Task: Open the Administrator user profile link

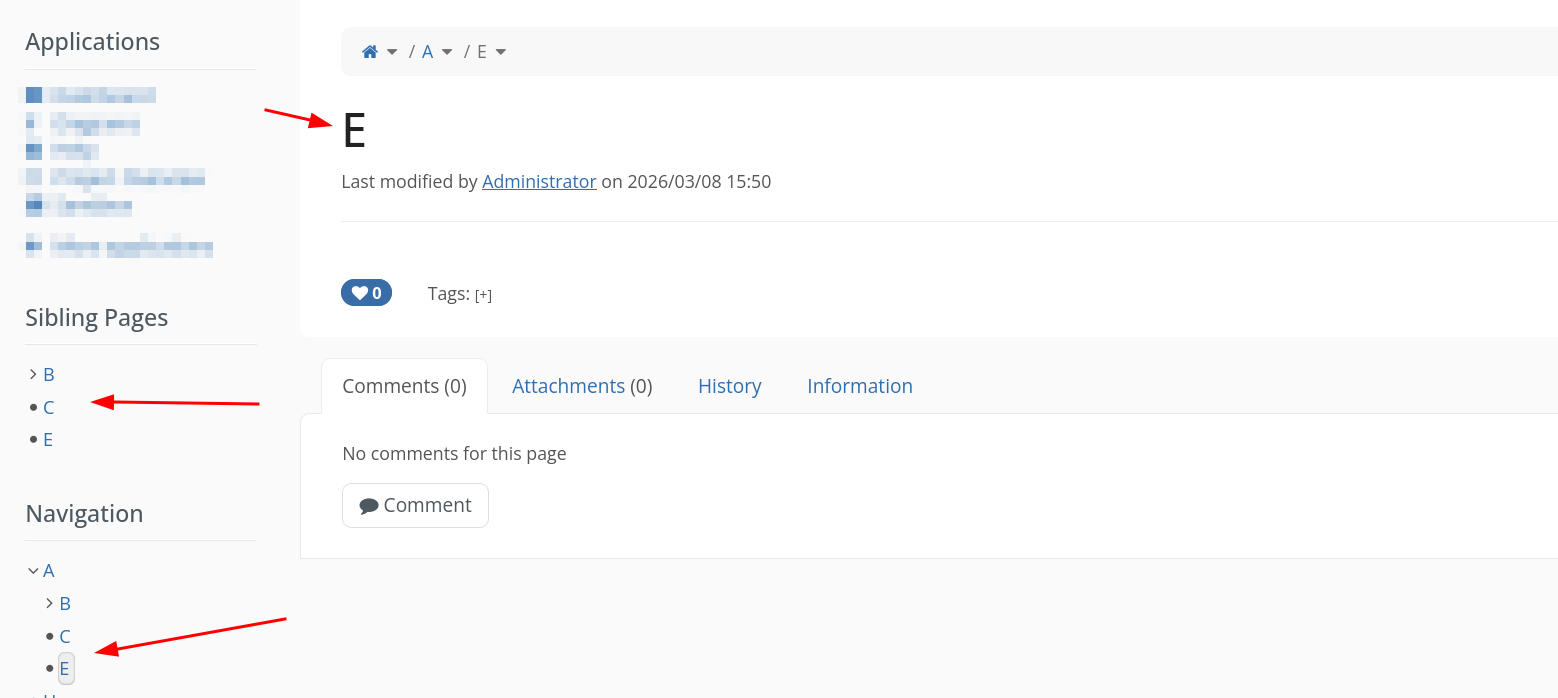Action: [x=539, y=182]
